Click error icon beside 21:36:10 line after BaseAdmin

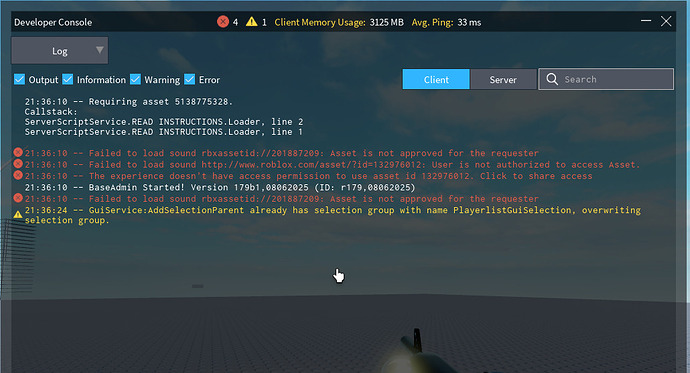[x=18, y=198]
